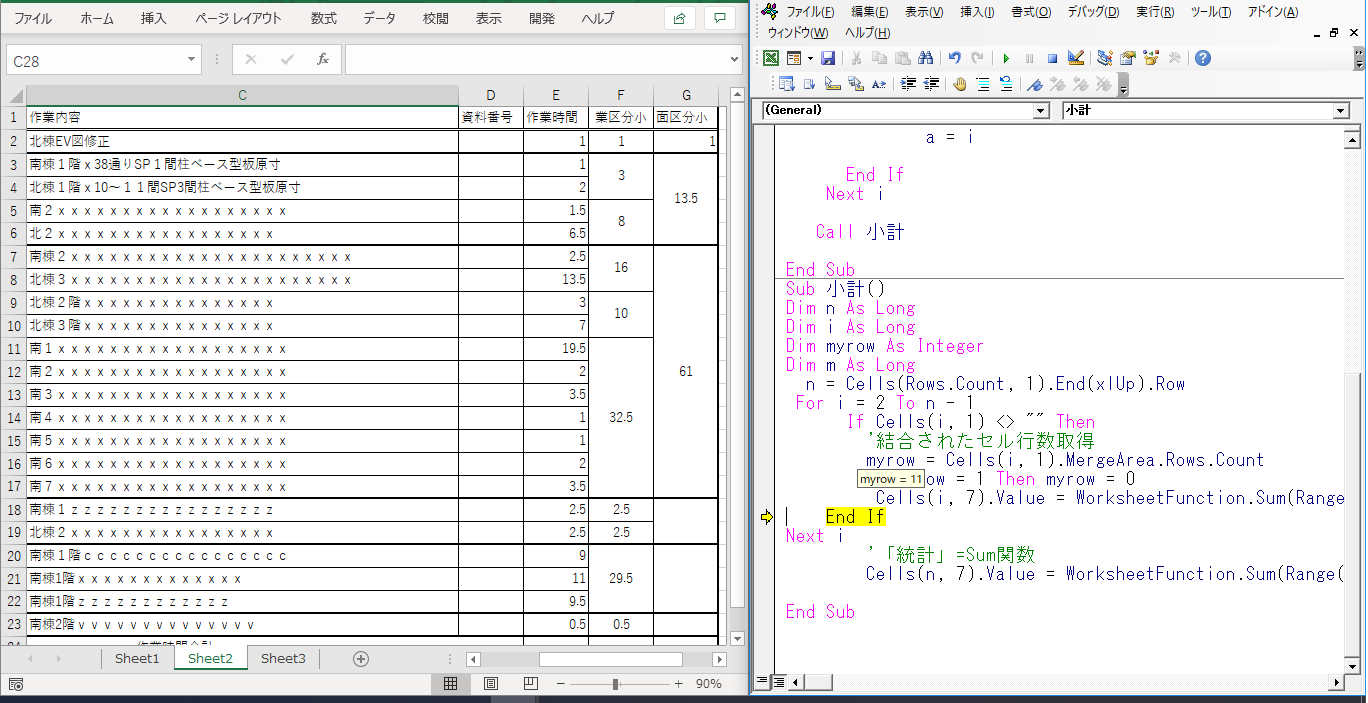The height and width of the screenshot is (703, 1368).
Task: Open the VBA 挿入(I) menu
Action: [977, 12]
